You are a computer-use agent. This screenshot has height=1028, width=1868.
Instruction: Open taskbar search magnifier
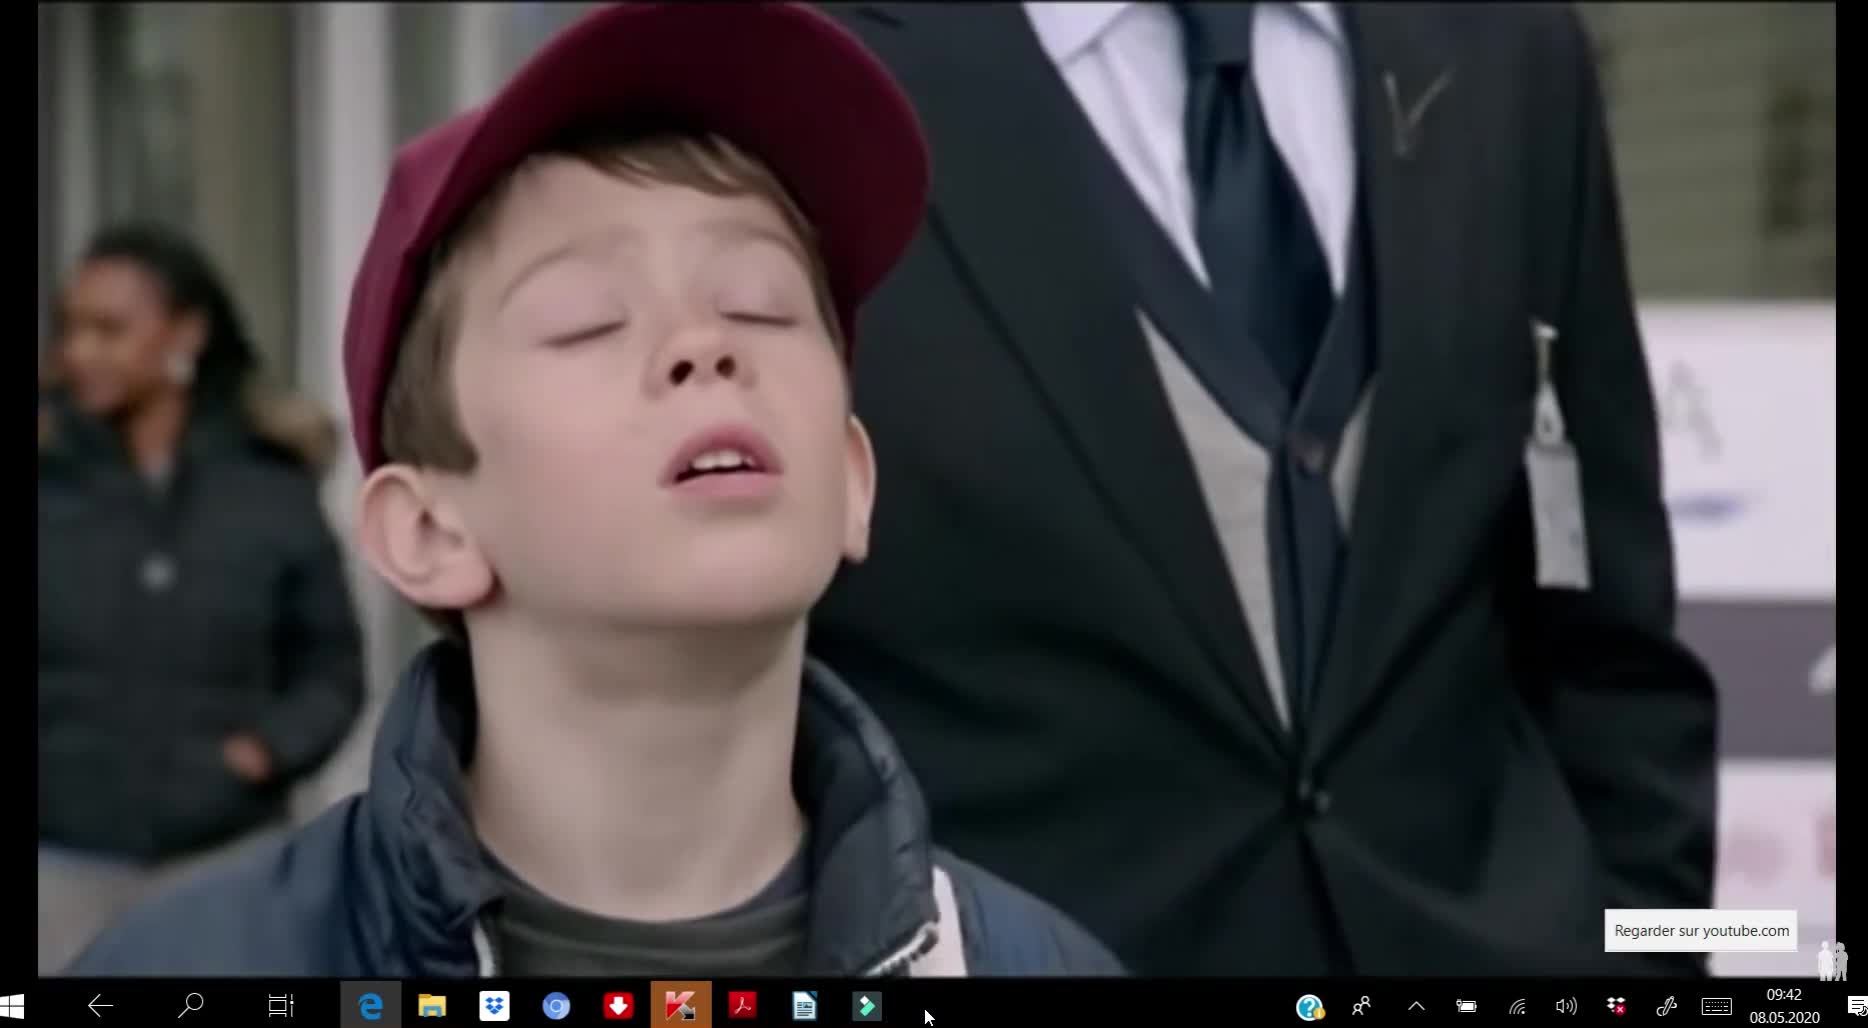point(190,1005)
